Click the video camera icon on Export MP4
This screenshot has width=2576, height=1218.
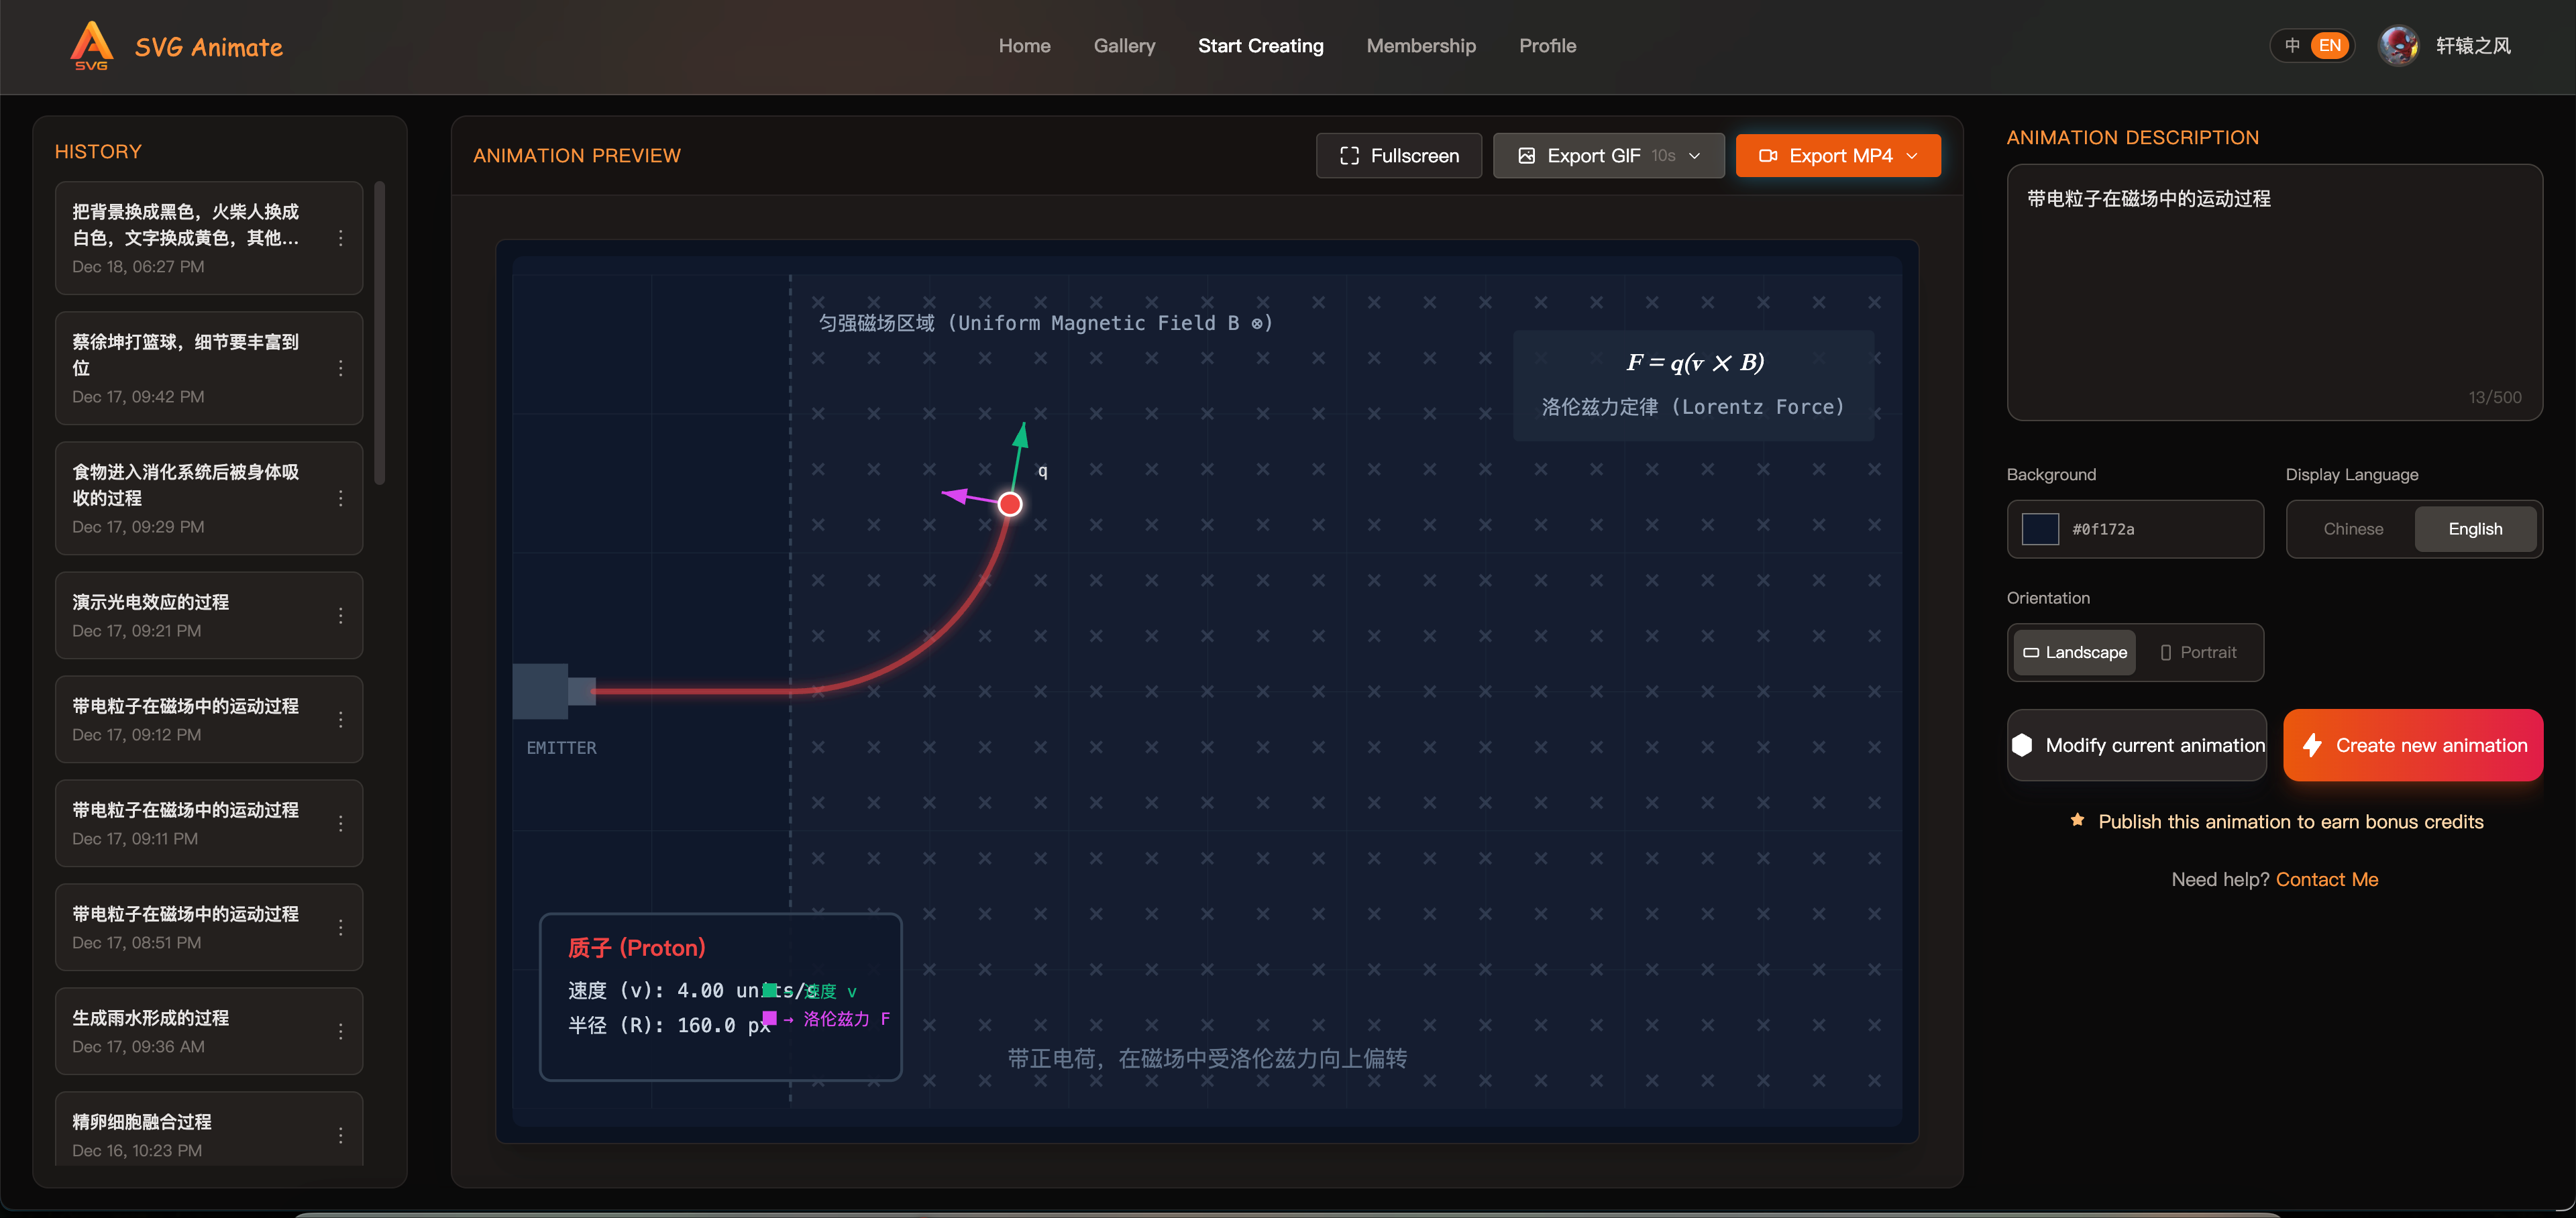[x=1769, y=155]
